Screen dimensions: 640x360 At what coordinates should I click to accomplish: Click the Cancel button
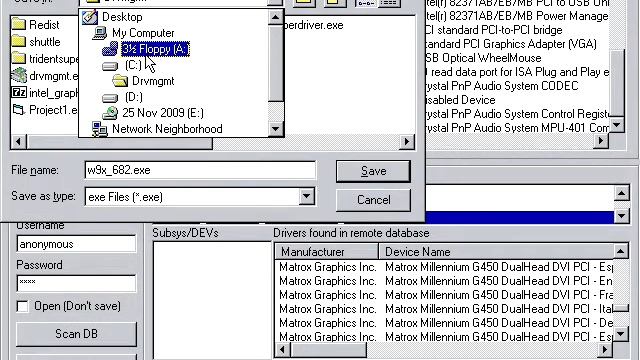click(373, 200)
